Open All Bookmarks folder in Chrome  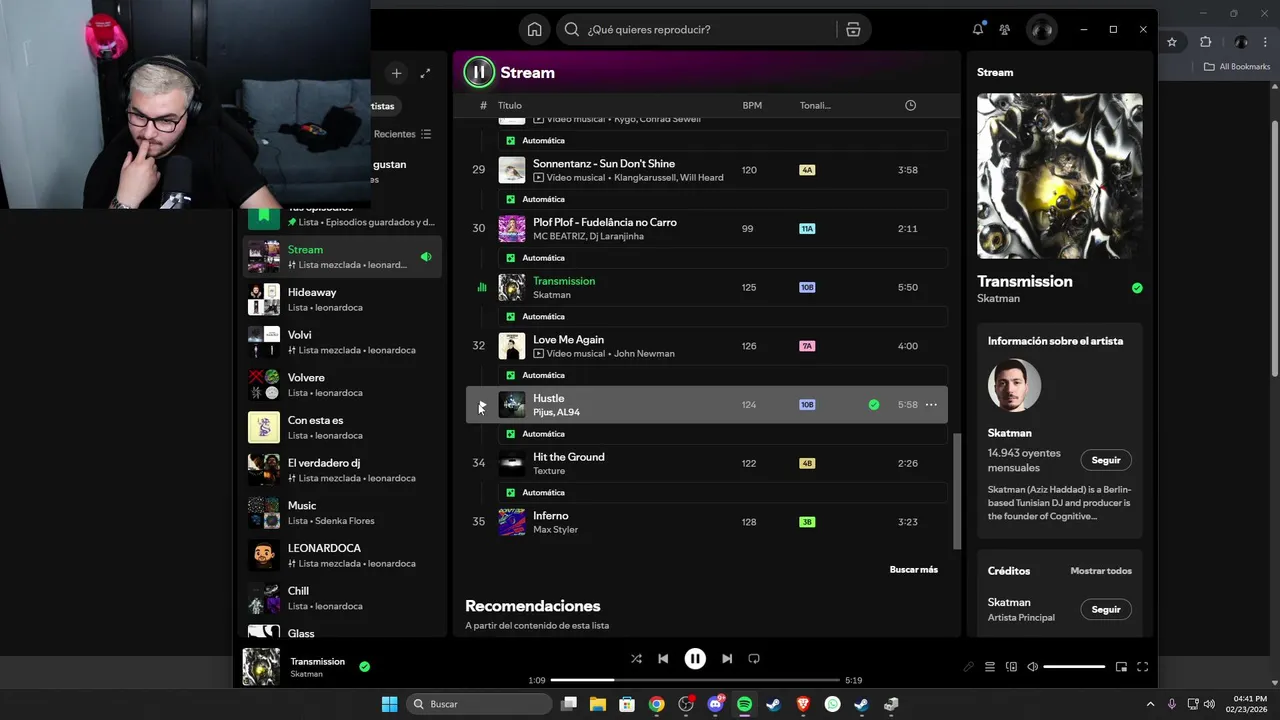click(x=1237, y=67)
